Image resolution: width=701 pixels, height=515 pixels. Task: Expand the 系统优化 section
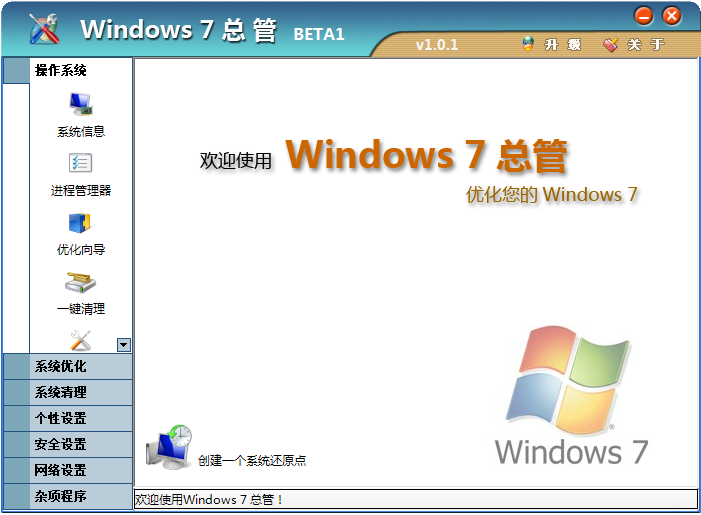[x=68, y=367]
